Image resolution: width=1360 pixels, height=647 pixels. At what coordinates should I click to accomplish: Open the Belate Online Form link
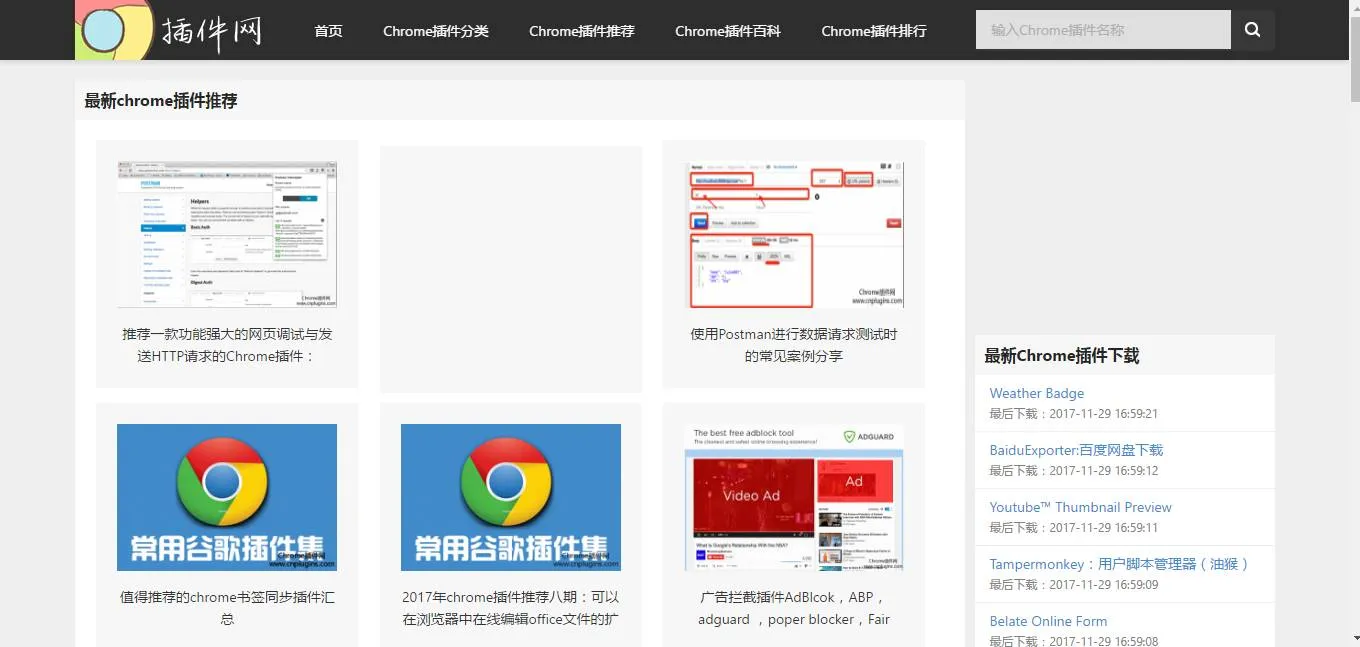point(1048,621)
